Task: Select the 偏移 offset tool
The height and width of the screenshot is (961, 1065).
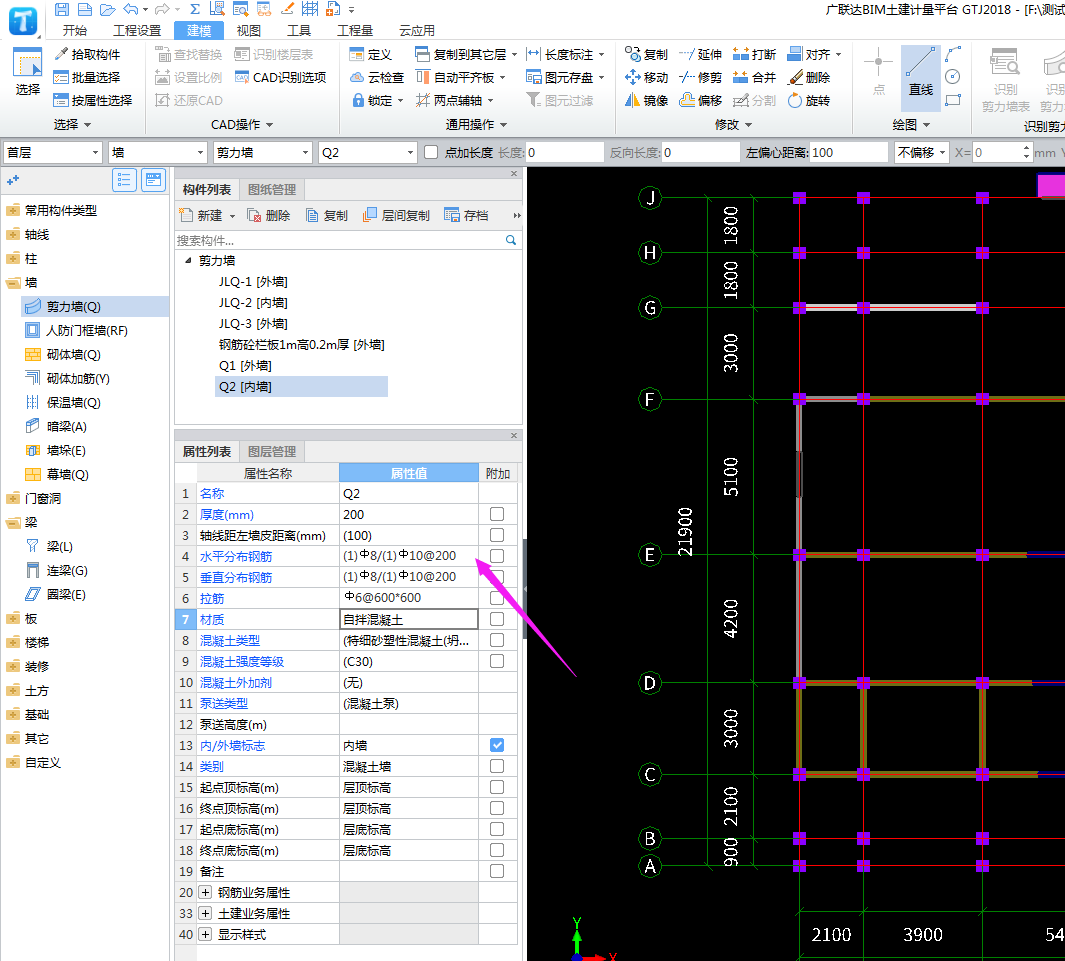Action: coord(700,101)
